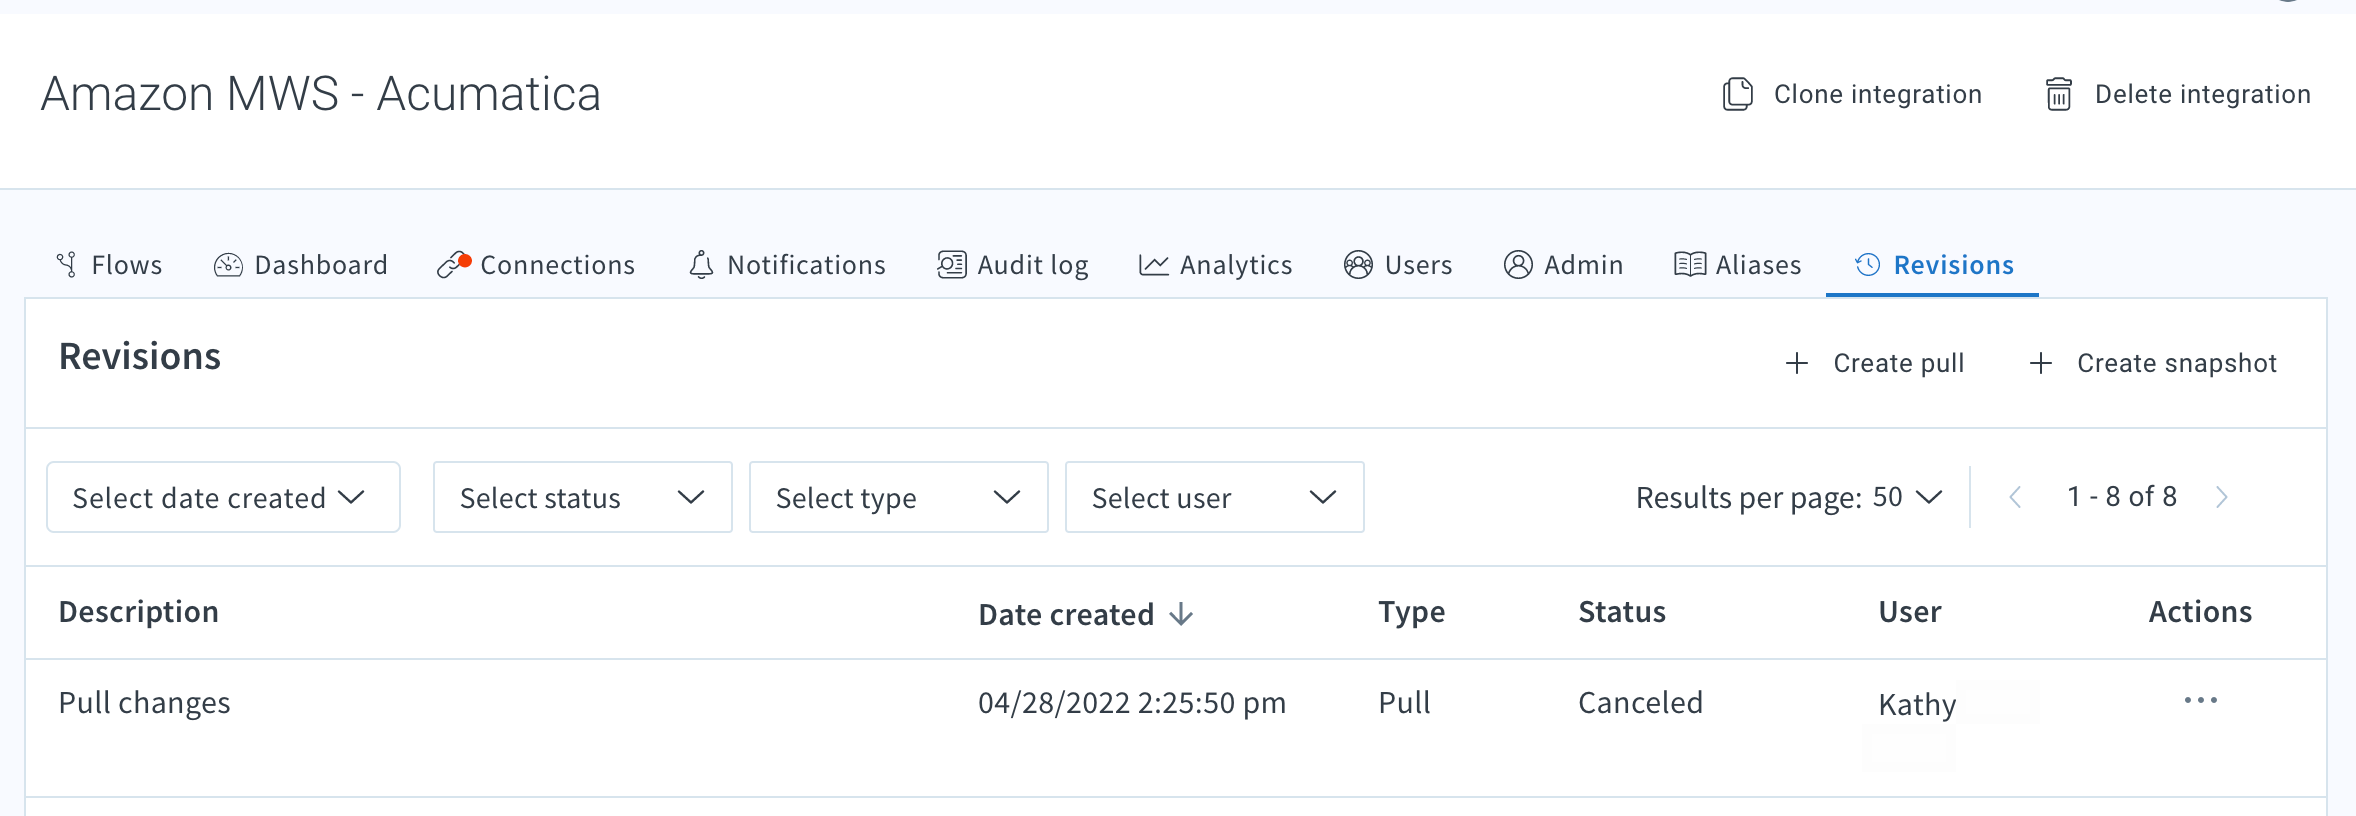
Task: Click the 04/28/2022 2:25:50 pm date cell
Action: pyautogui.click(x=1132, y=703)
